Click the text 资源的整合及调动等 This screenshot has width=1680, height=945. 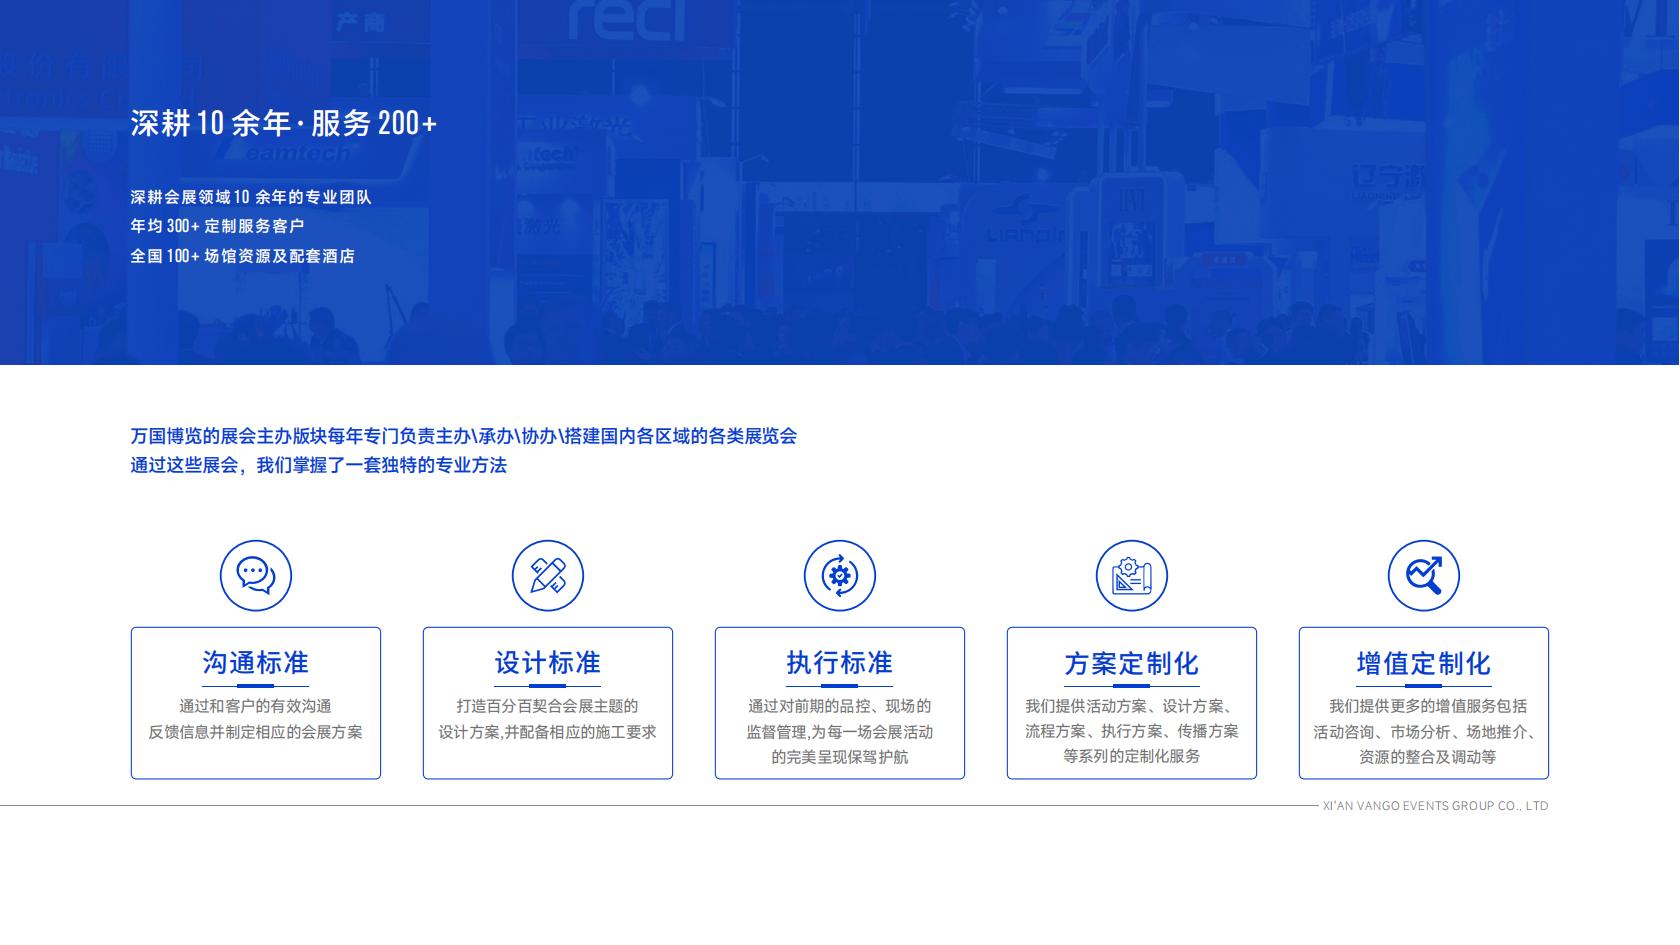1428,757
